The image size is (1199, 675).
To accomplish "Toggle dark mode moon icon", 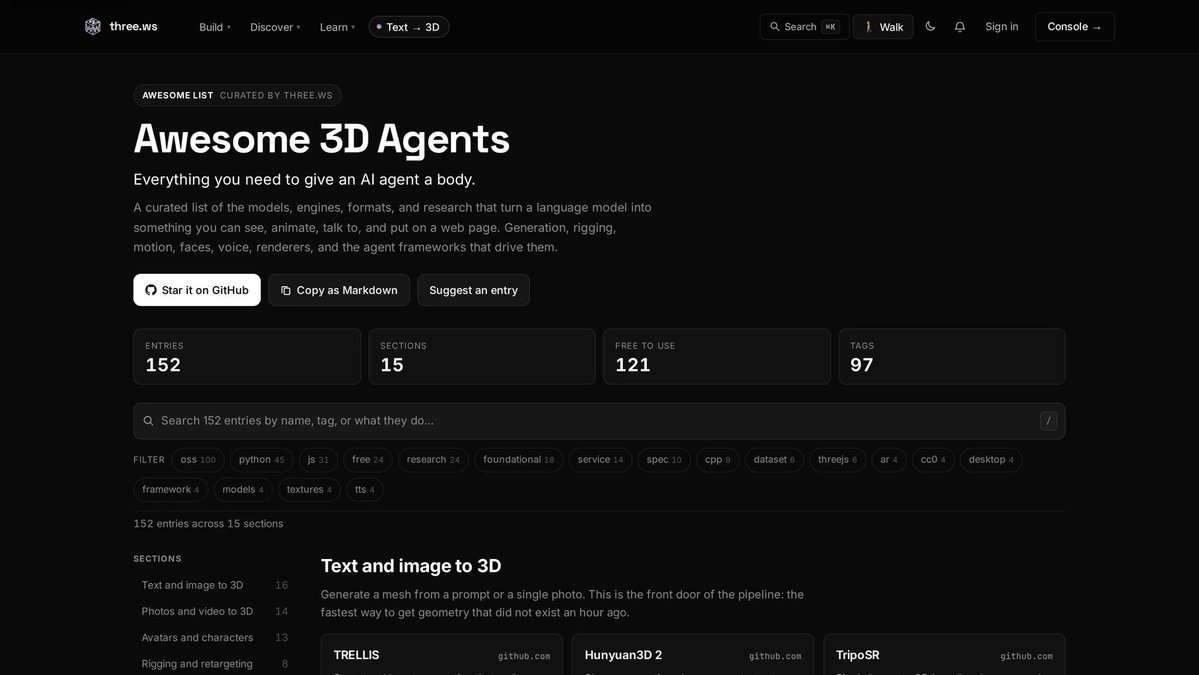I will [x=930, y=27].
